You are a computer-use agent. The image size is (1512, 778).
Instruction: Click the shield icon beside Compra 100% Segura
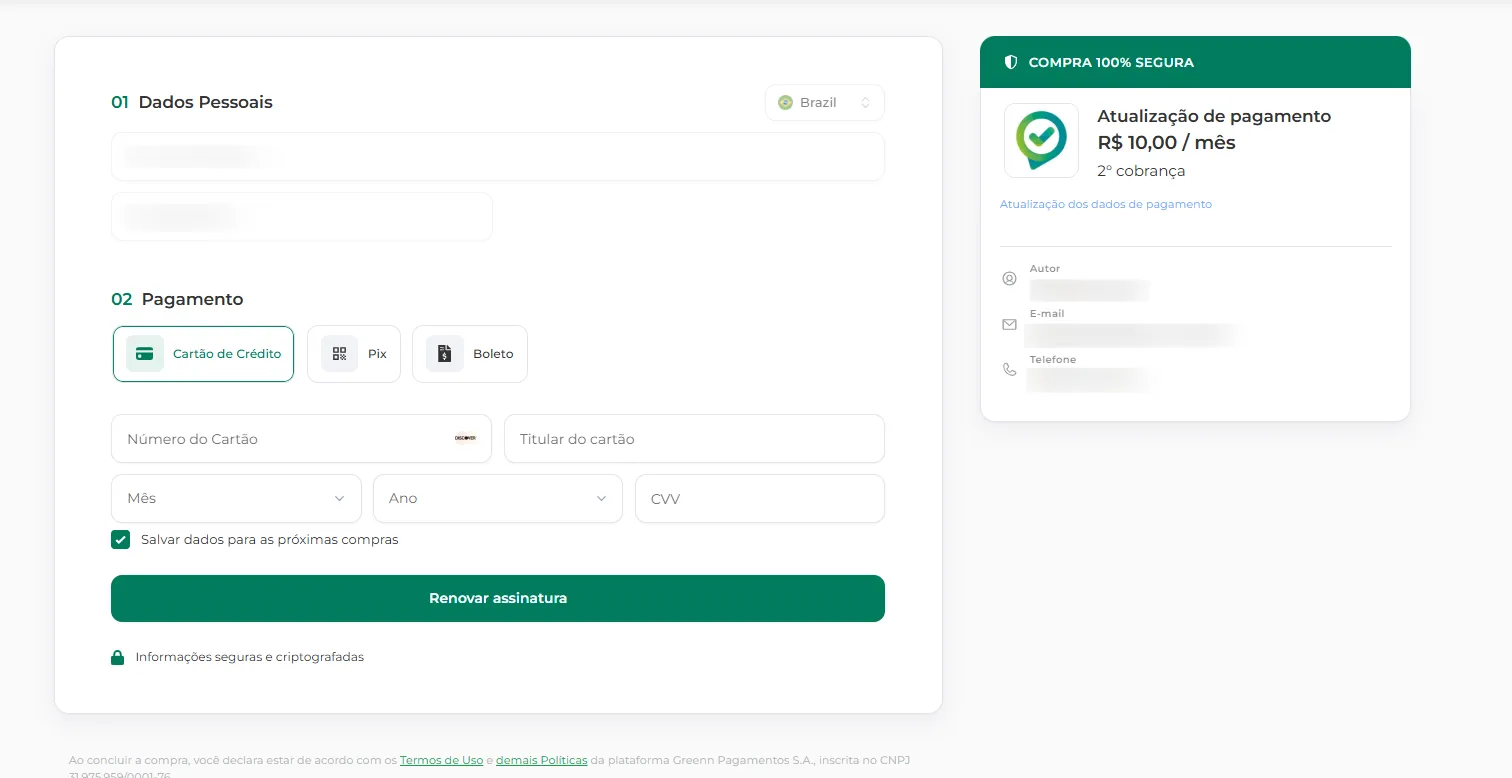pos(1010,62)
